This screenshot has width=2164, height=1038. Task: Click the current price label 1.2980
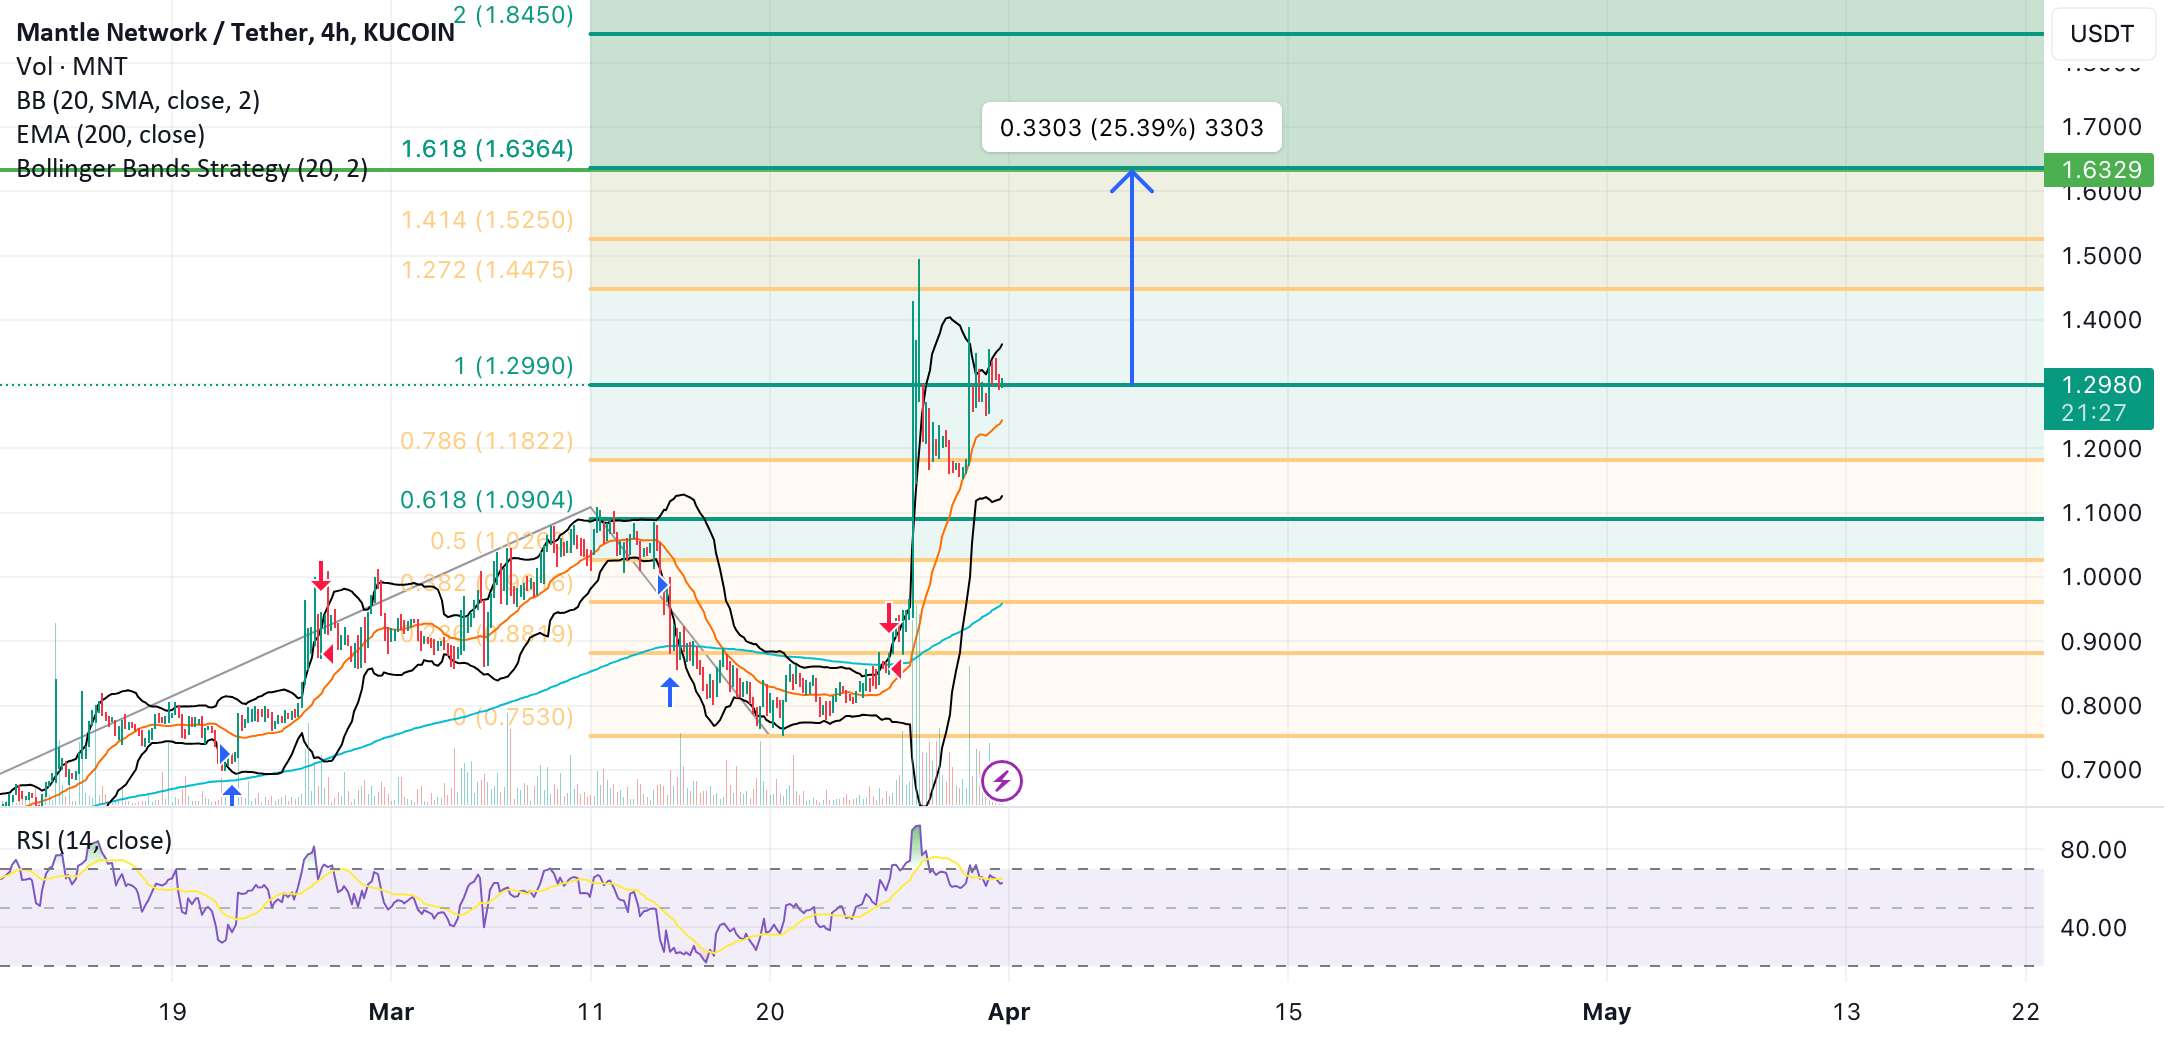pyautogui.click(x=2099, y=398)
